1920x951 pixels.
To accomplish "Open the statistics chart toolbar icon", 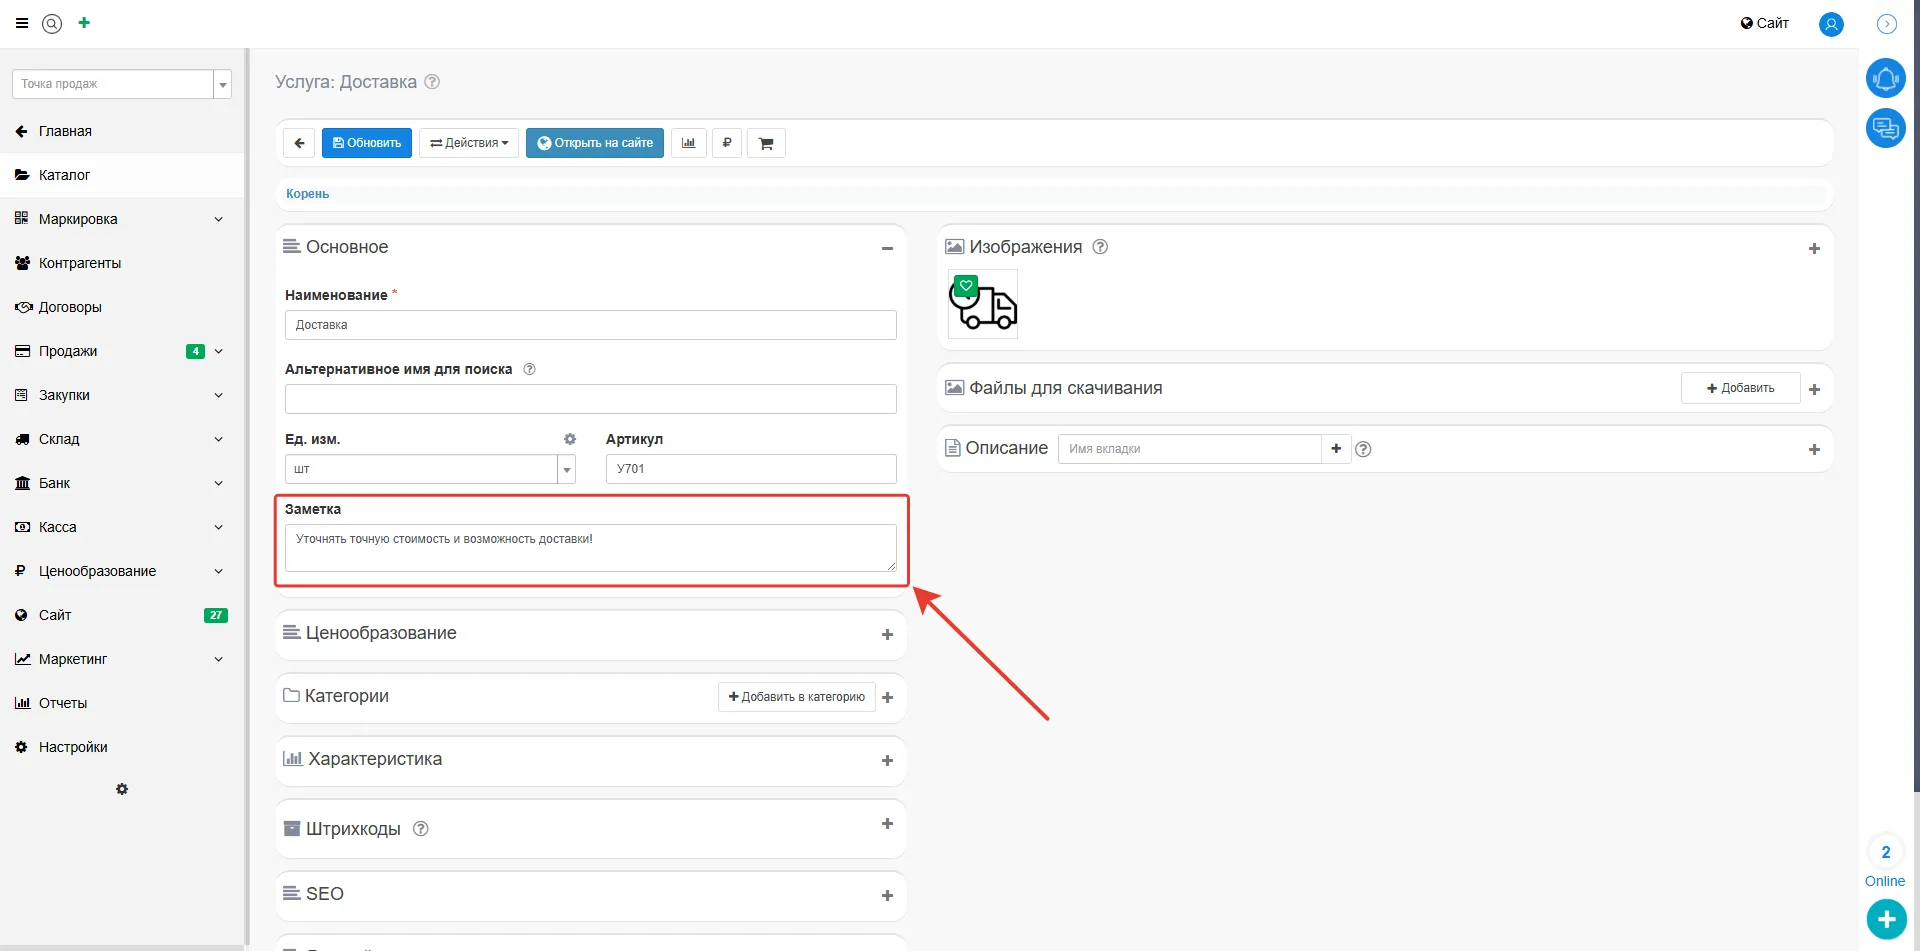I will click(x=688, y=143).
